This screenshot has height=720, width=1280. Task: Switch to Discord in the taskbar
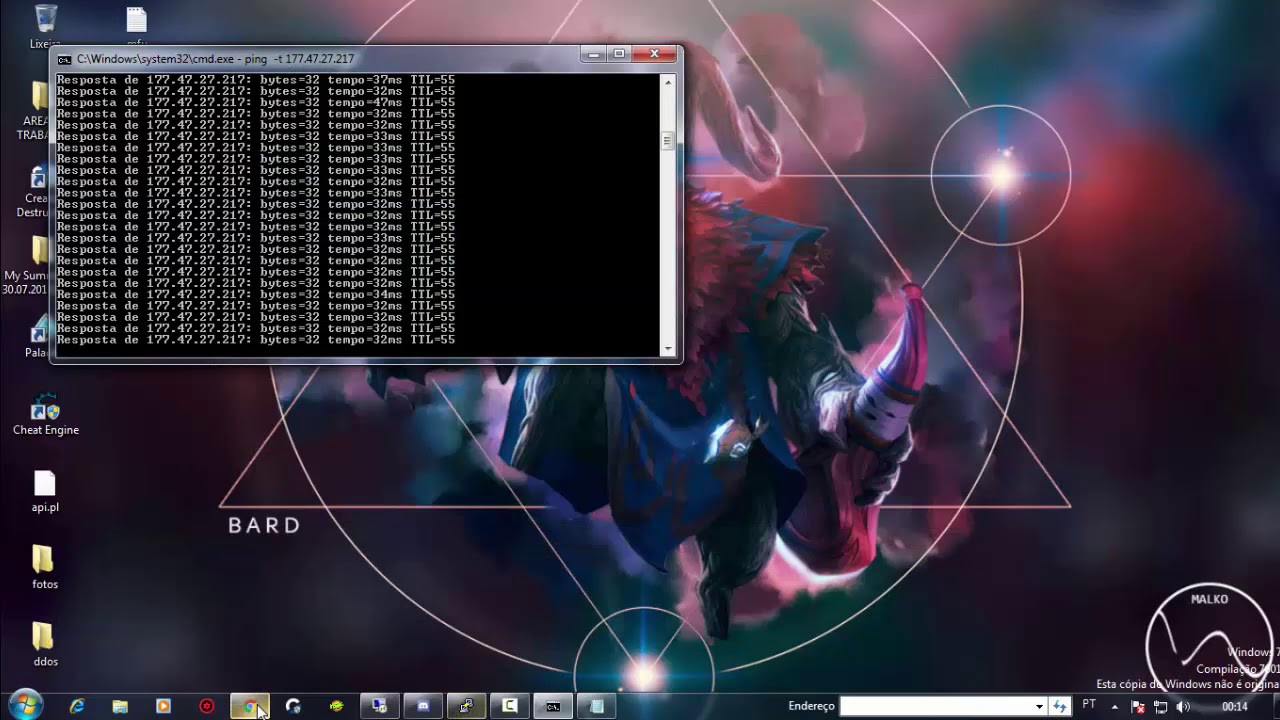click(x=423, y=706)
